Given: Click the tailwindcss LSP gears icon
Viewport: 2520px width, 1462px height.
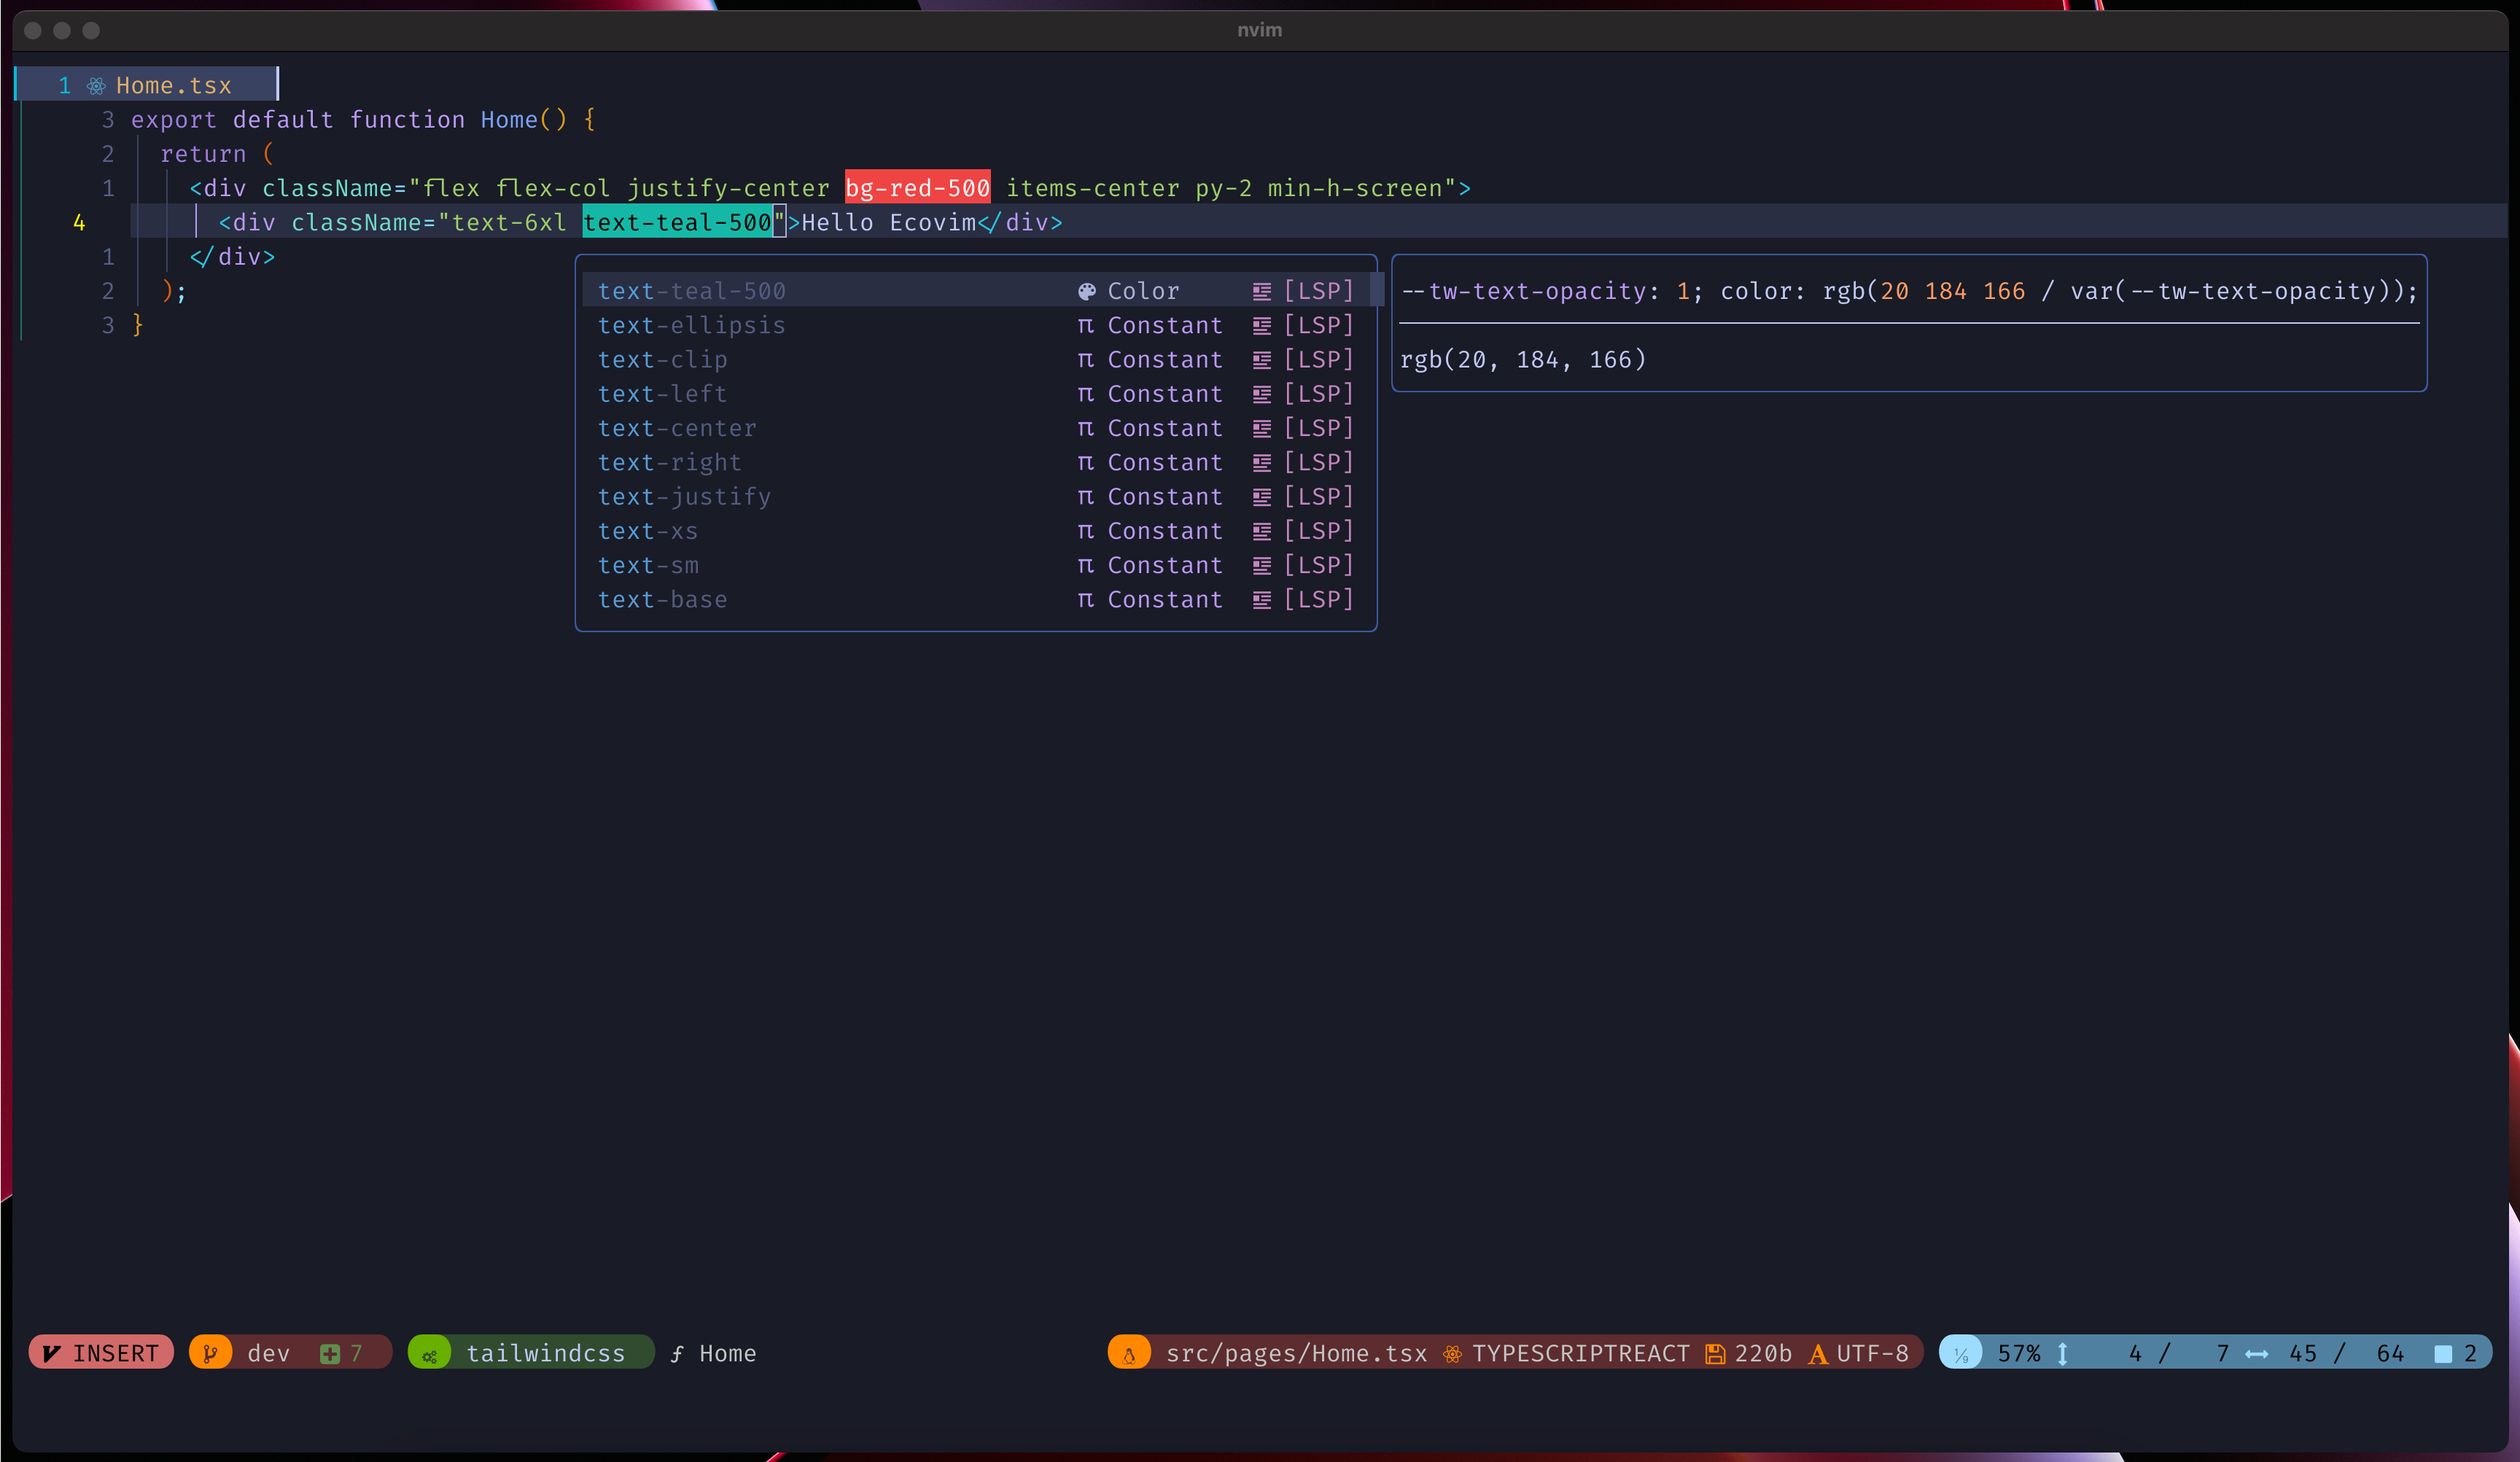Looking at the screenshot, I should [x=429, y=1355].
